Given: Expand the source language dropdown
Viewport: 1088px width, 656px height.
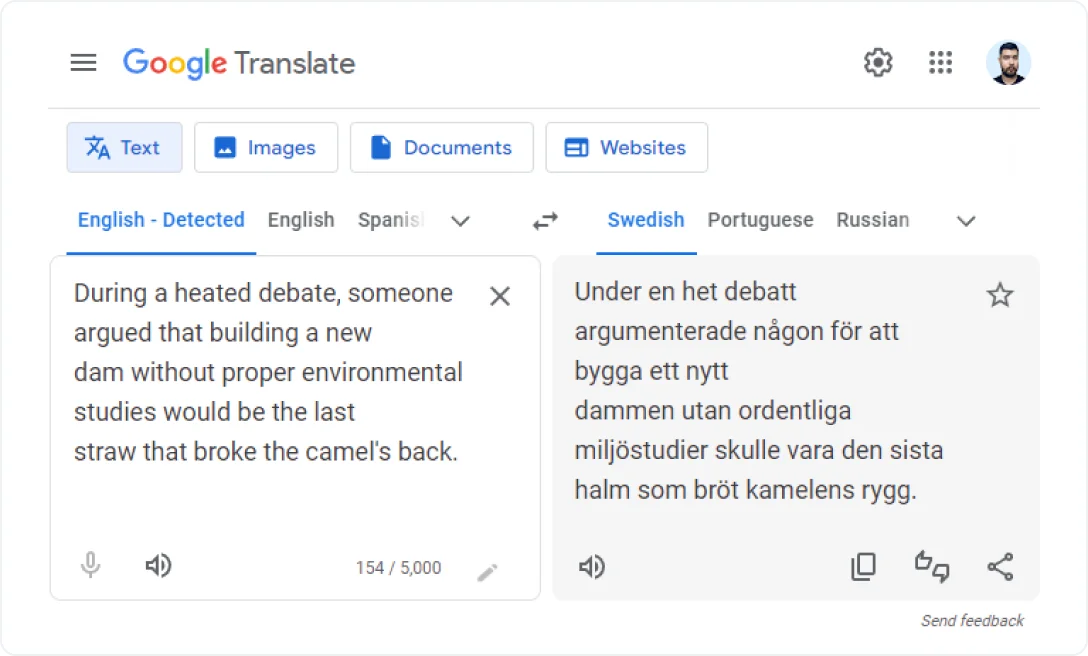Looking at the screenshot, I should click(x=460, y=221).
